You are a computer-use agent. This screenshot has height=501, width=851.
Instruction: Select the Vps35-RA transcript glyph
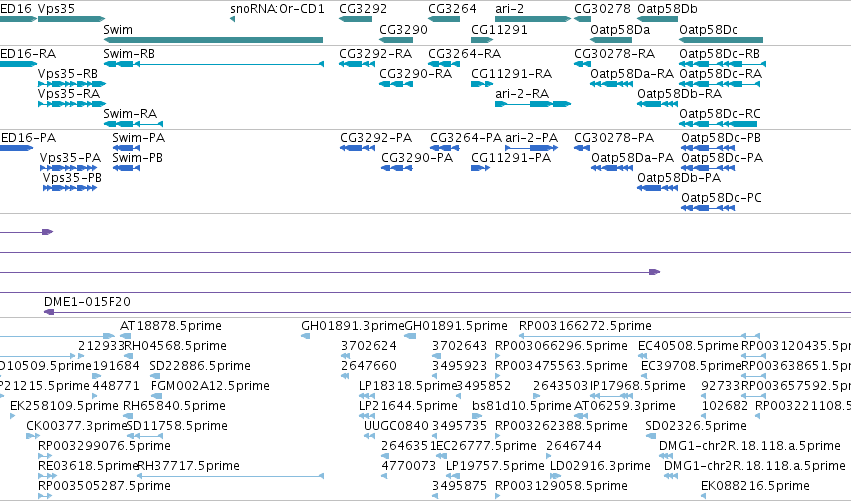(72, 104)
